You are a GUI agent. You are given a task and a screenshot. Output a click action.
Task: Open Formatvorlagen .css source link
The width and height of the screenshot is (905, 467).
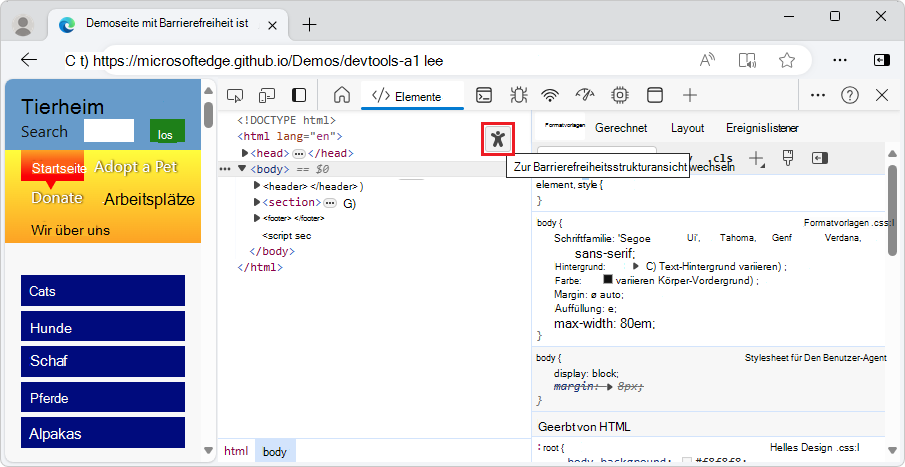tap(848, 223)
